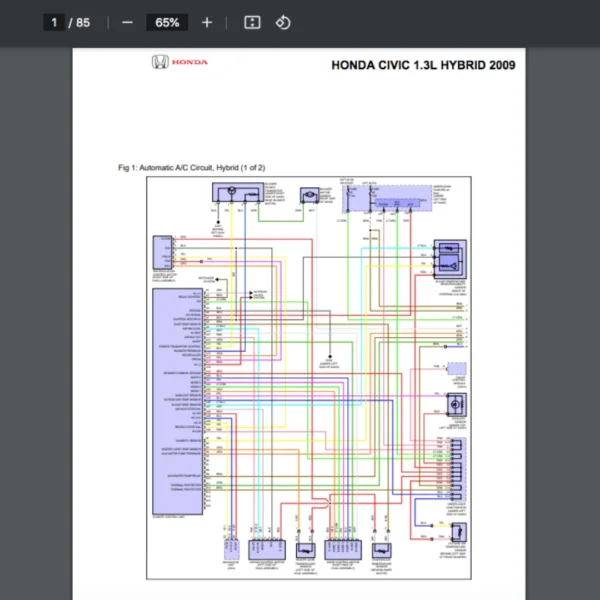
Task: Select the current page number field
Action: (55, 22)
